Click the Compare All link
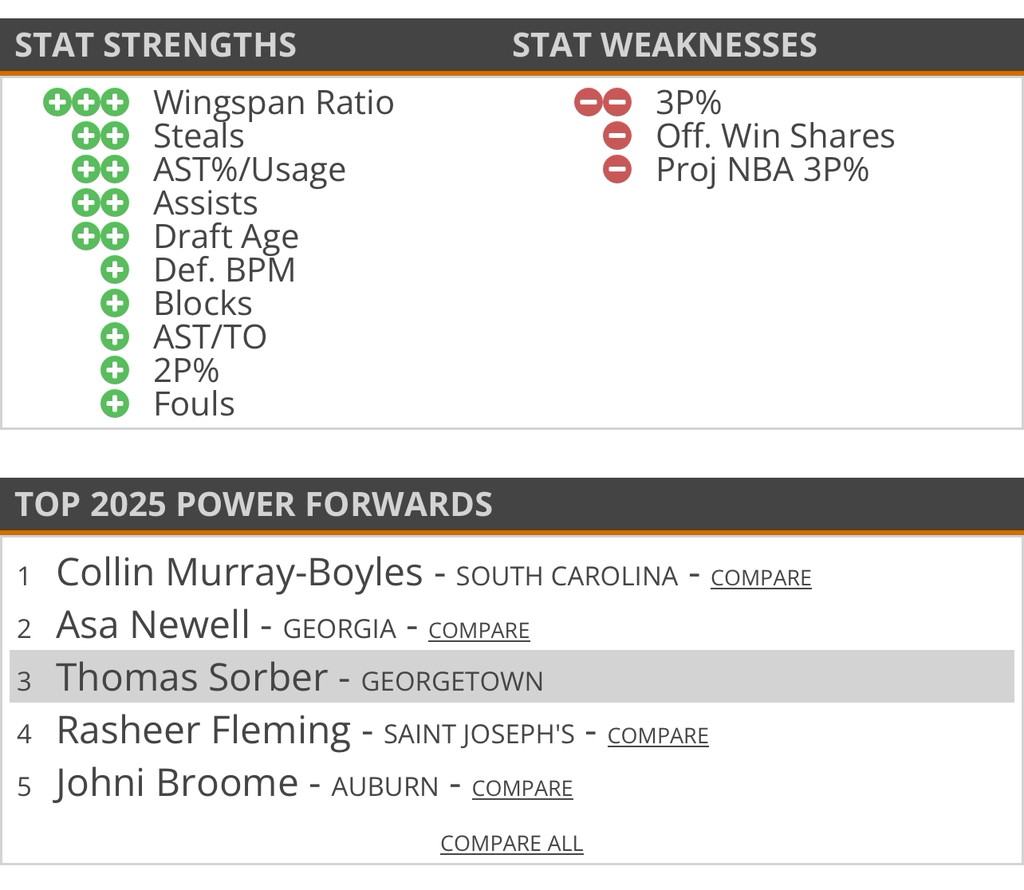This screenshot has width=1024, height=890. click(x=512, y=843)
